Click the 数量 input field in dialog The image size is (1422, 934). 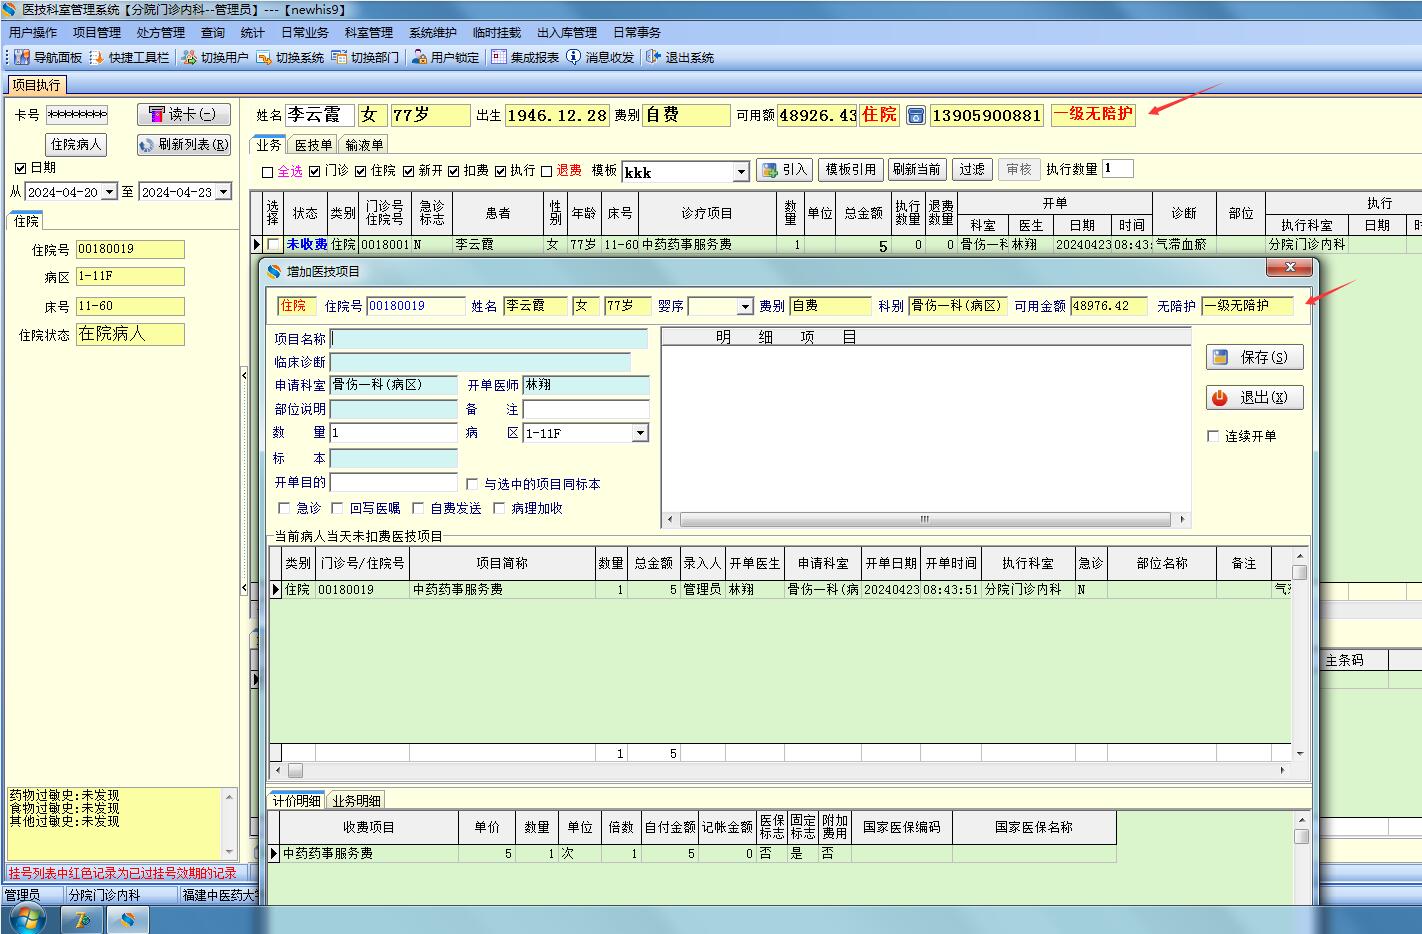coord(393,433)
